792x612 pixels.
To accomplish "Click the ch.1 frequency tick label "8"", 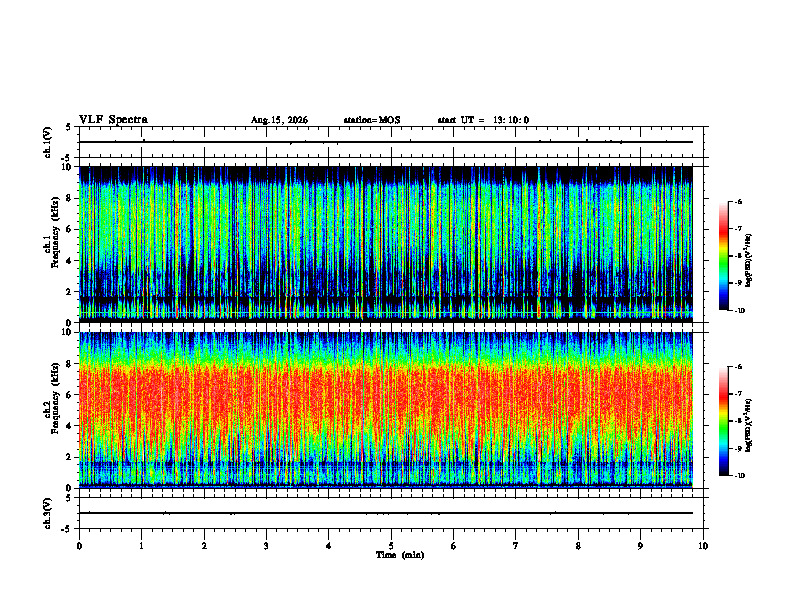I will (x=70, y=198).
